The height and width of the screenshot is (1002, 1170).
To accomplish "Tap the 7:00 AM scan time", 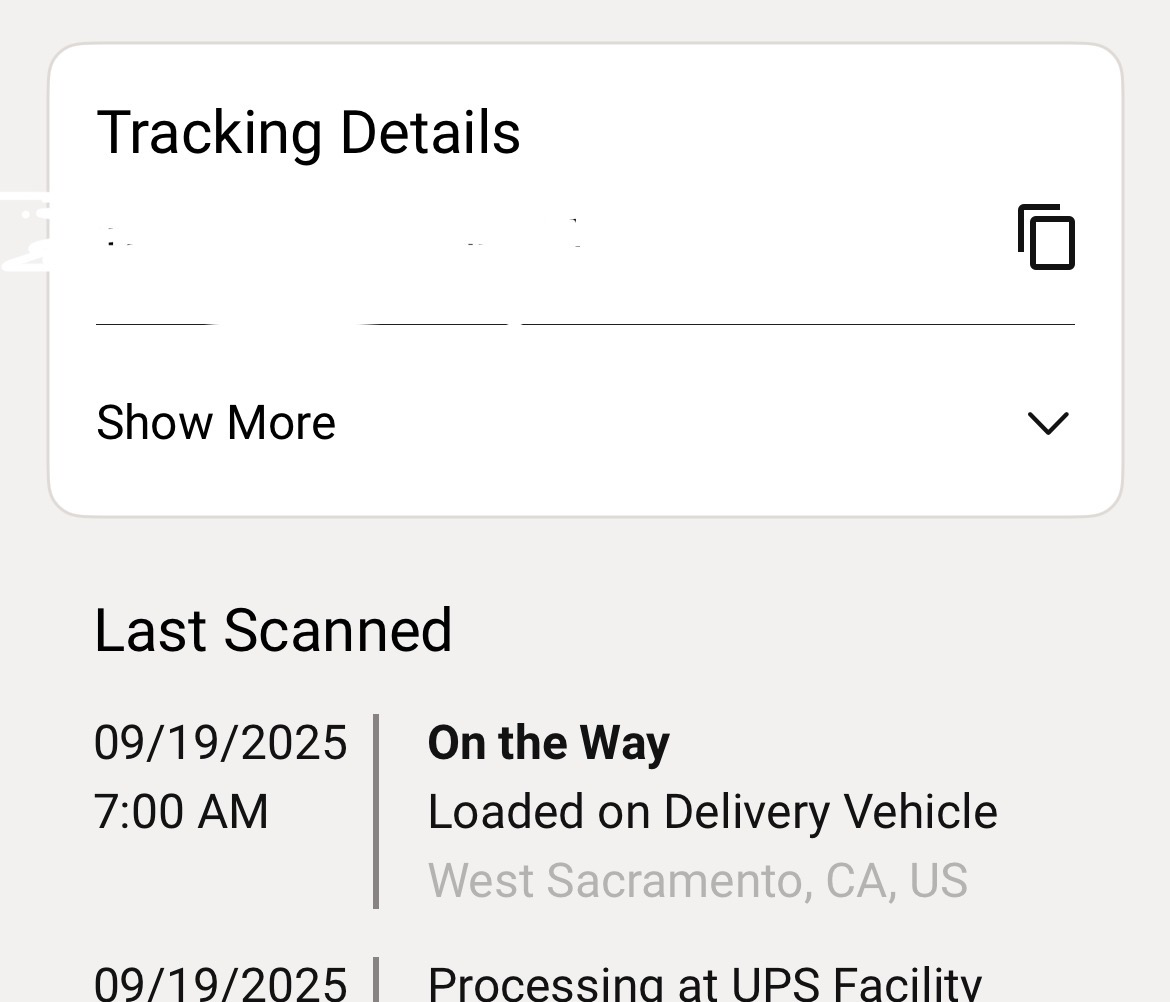I will pos(181,811).
